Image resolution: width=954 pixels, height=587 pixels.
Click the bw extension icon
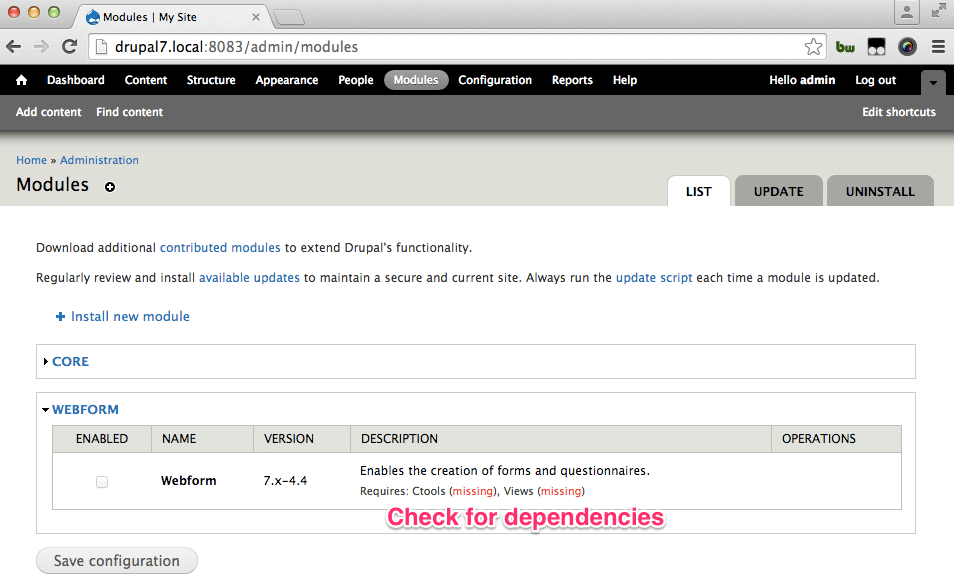click(x=845, y=47)
